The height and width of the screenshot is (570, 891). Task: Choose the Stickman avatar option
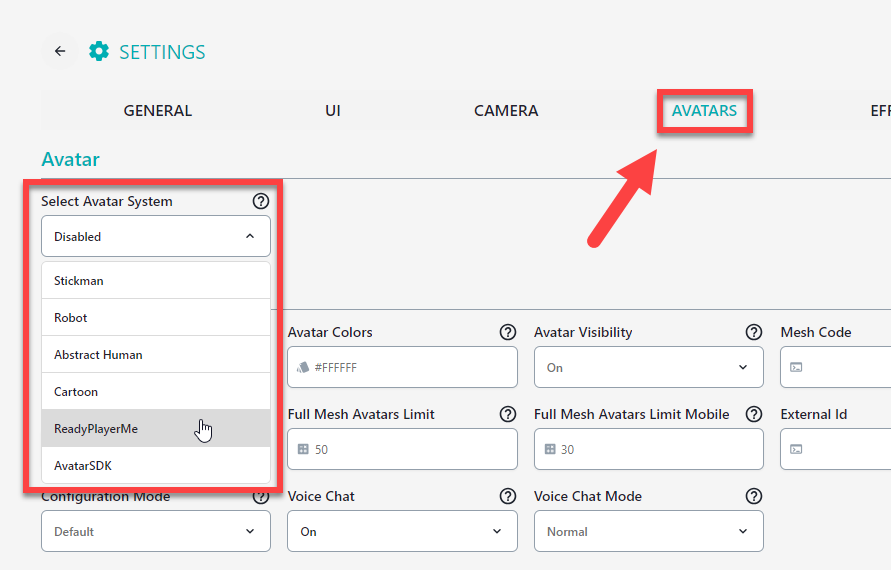[x=156, y=281]
